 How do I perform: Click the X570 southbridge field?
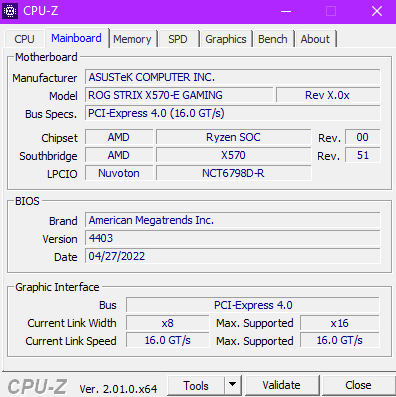[x=233, y=155]
